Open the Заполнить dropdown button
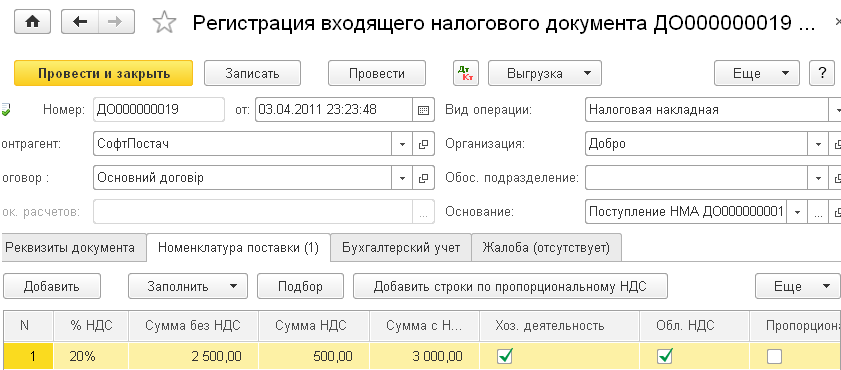 [188, 286]
